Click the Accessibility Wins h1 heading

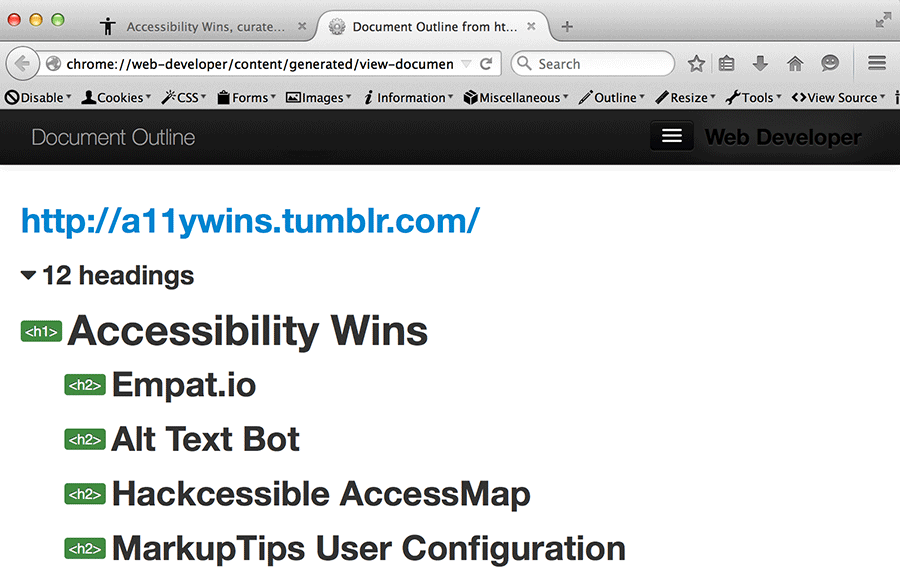(x=247, y=331)
